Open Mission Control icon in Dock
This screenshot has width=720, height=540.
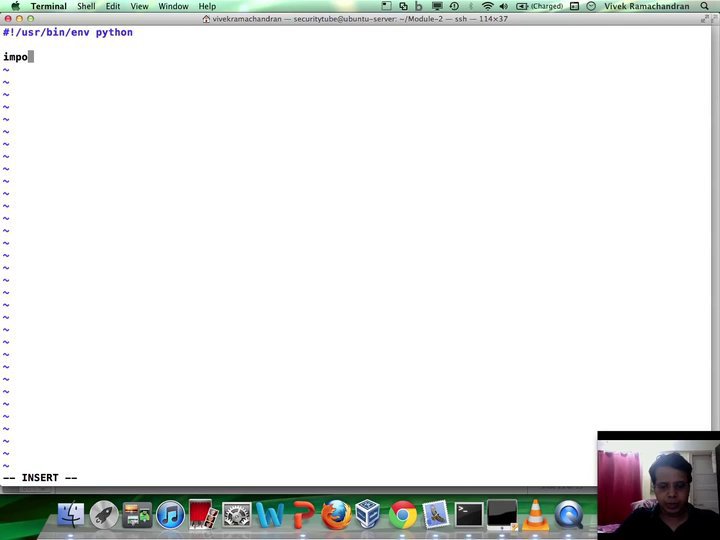pos(137,514)
